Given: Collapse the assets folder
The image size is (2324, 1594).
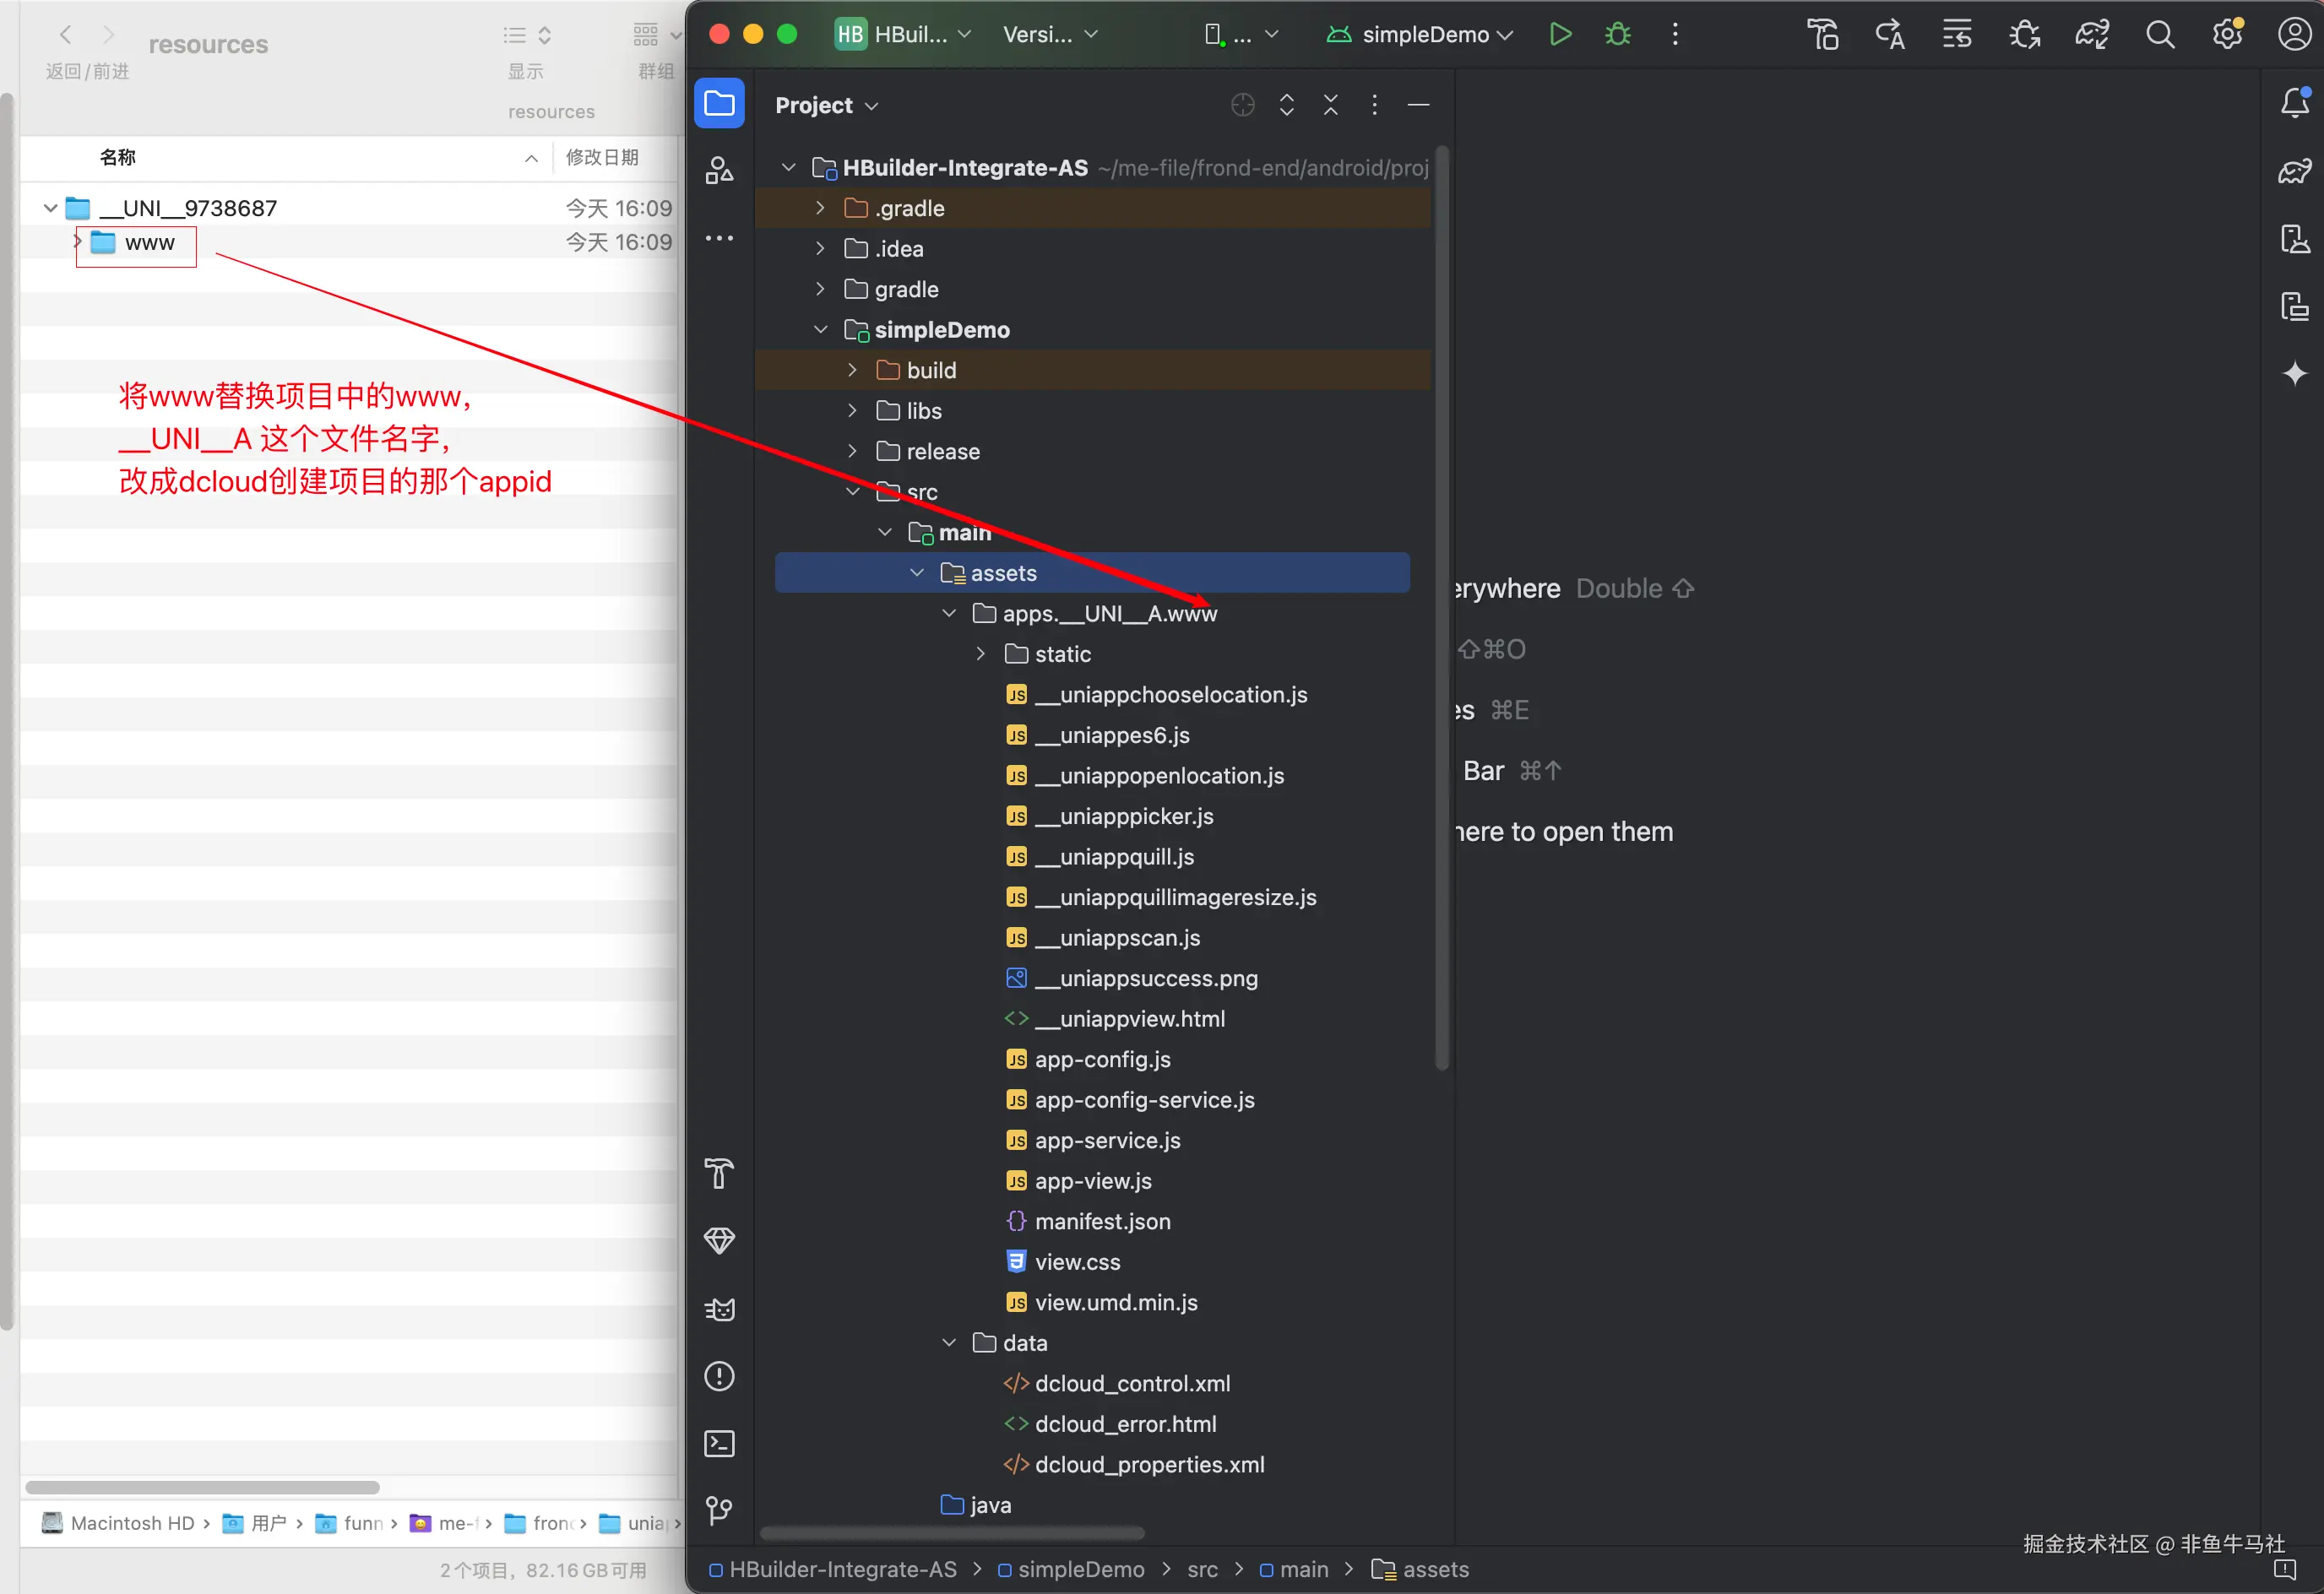Looking at the screenshot, I should (917, 573).
